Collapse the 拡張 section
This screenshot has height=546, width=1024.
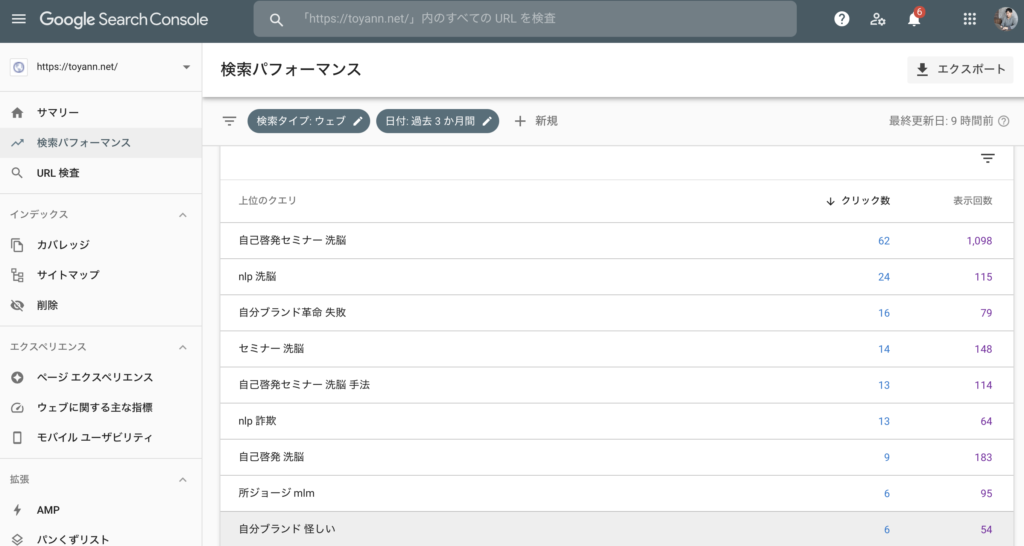[182, 480]
